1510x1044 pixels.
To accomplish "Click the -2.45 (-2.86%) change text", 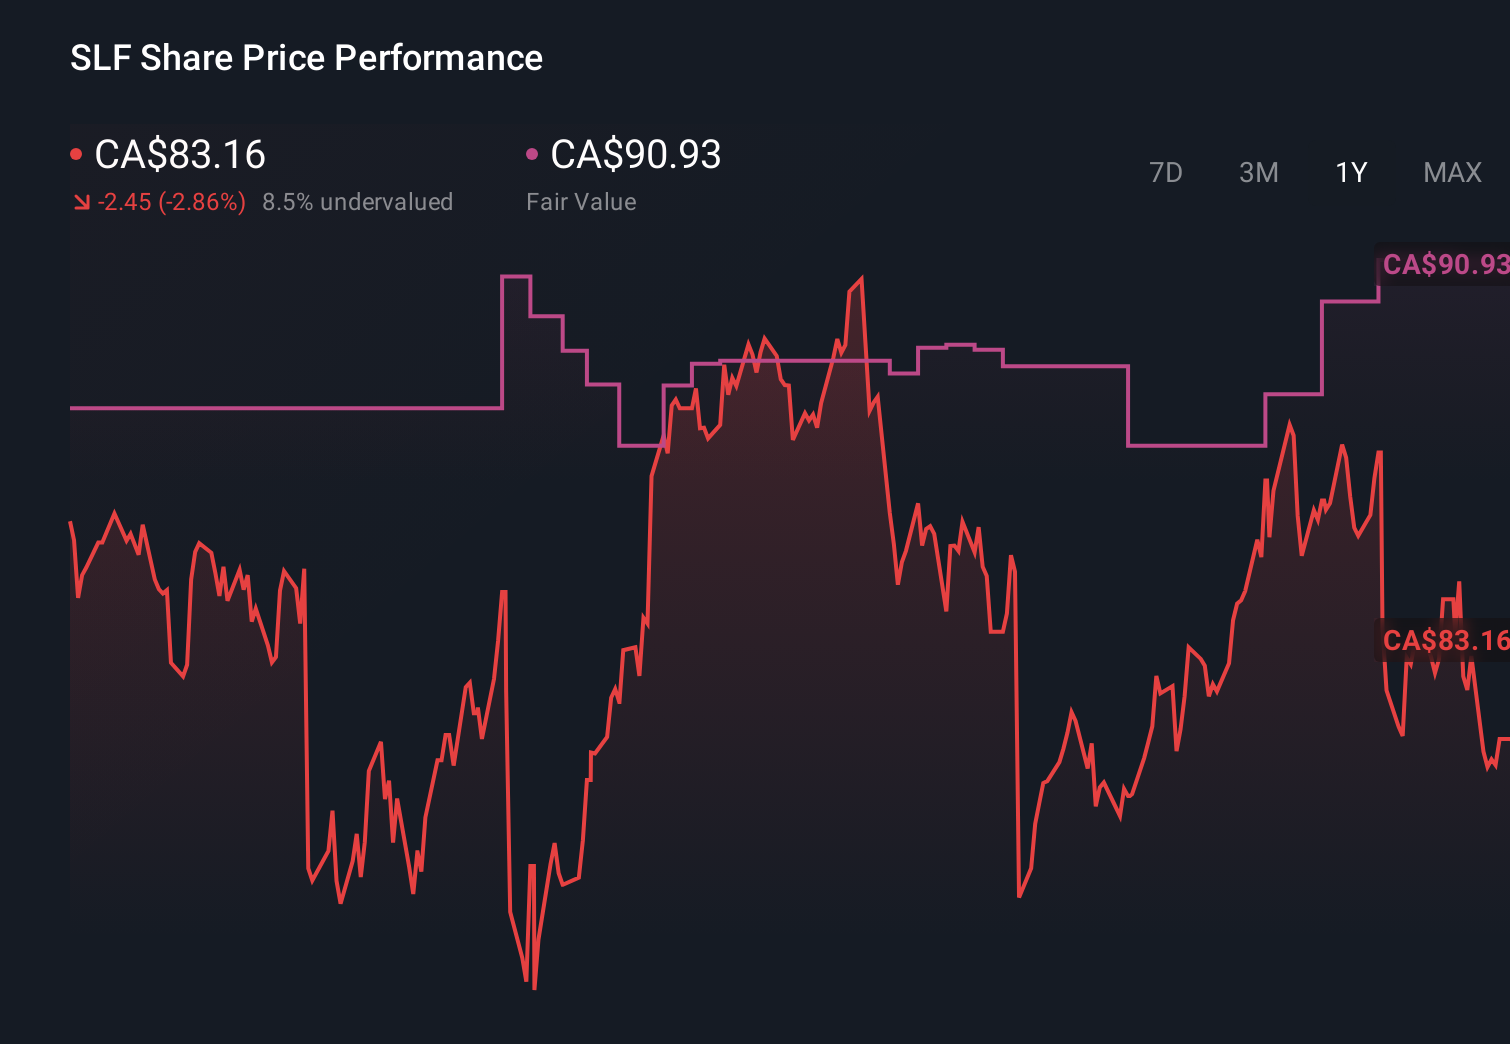I will coord(172,202).
